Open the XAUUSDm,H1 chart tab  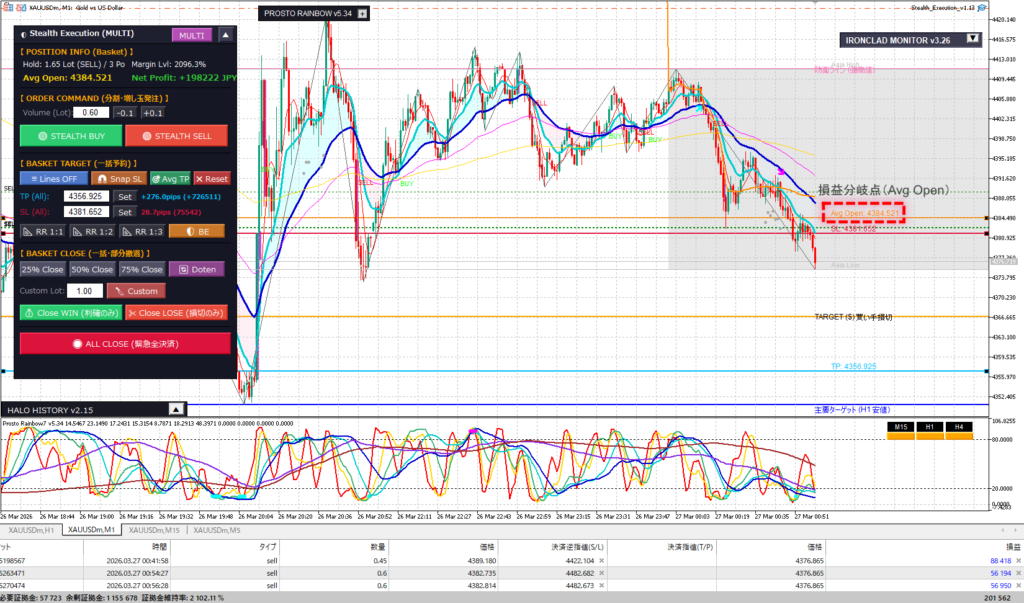[32, 530]
